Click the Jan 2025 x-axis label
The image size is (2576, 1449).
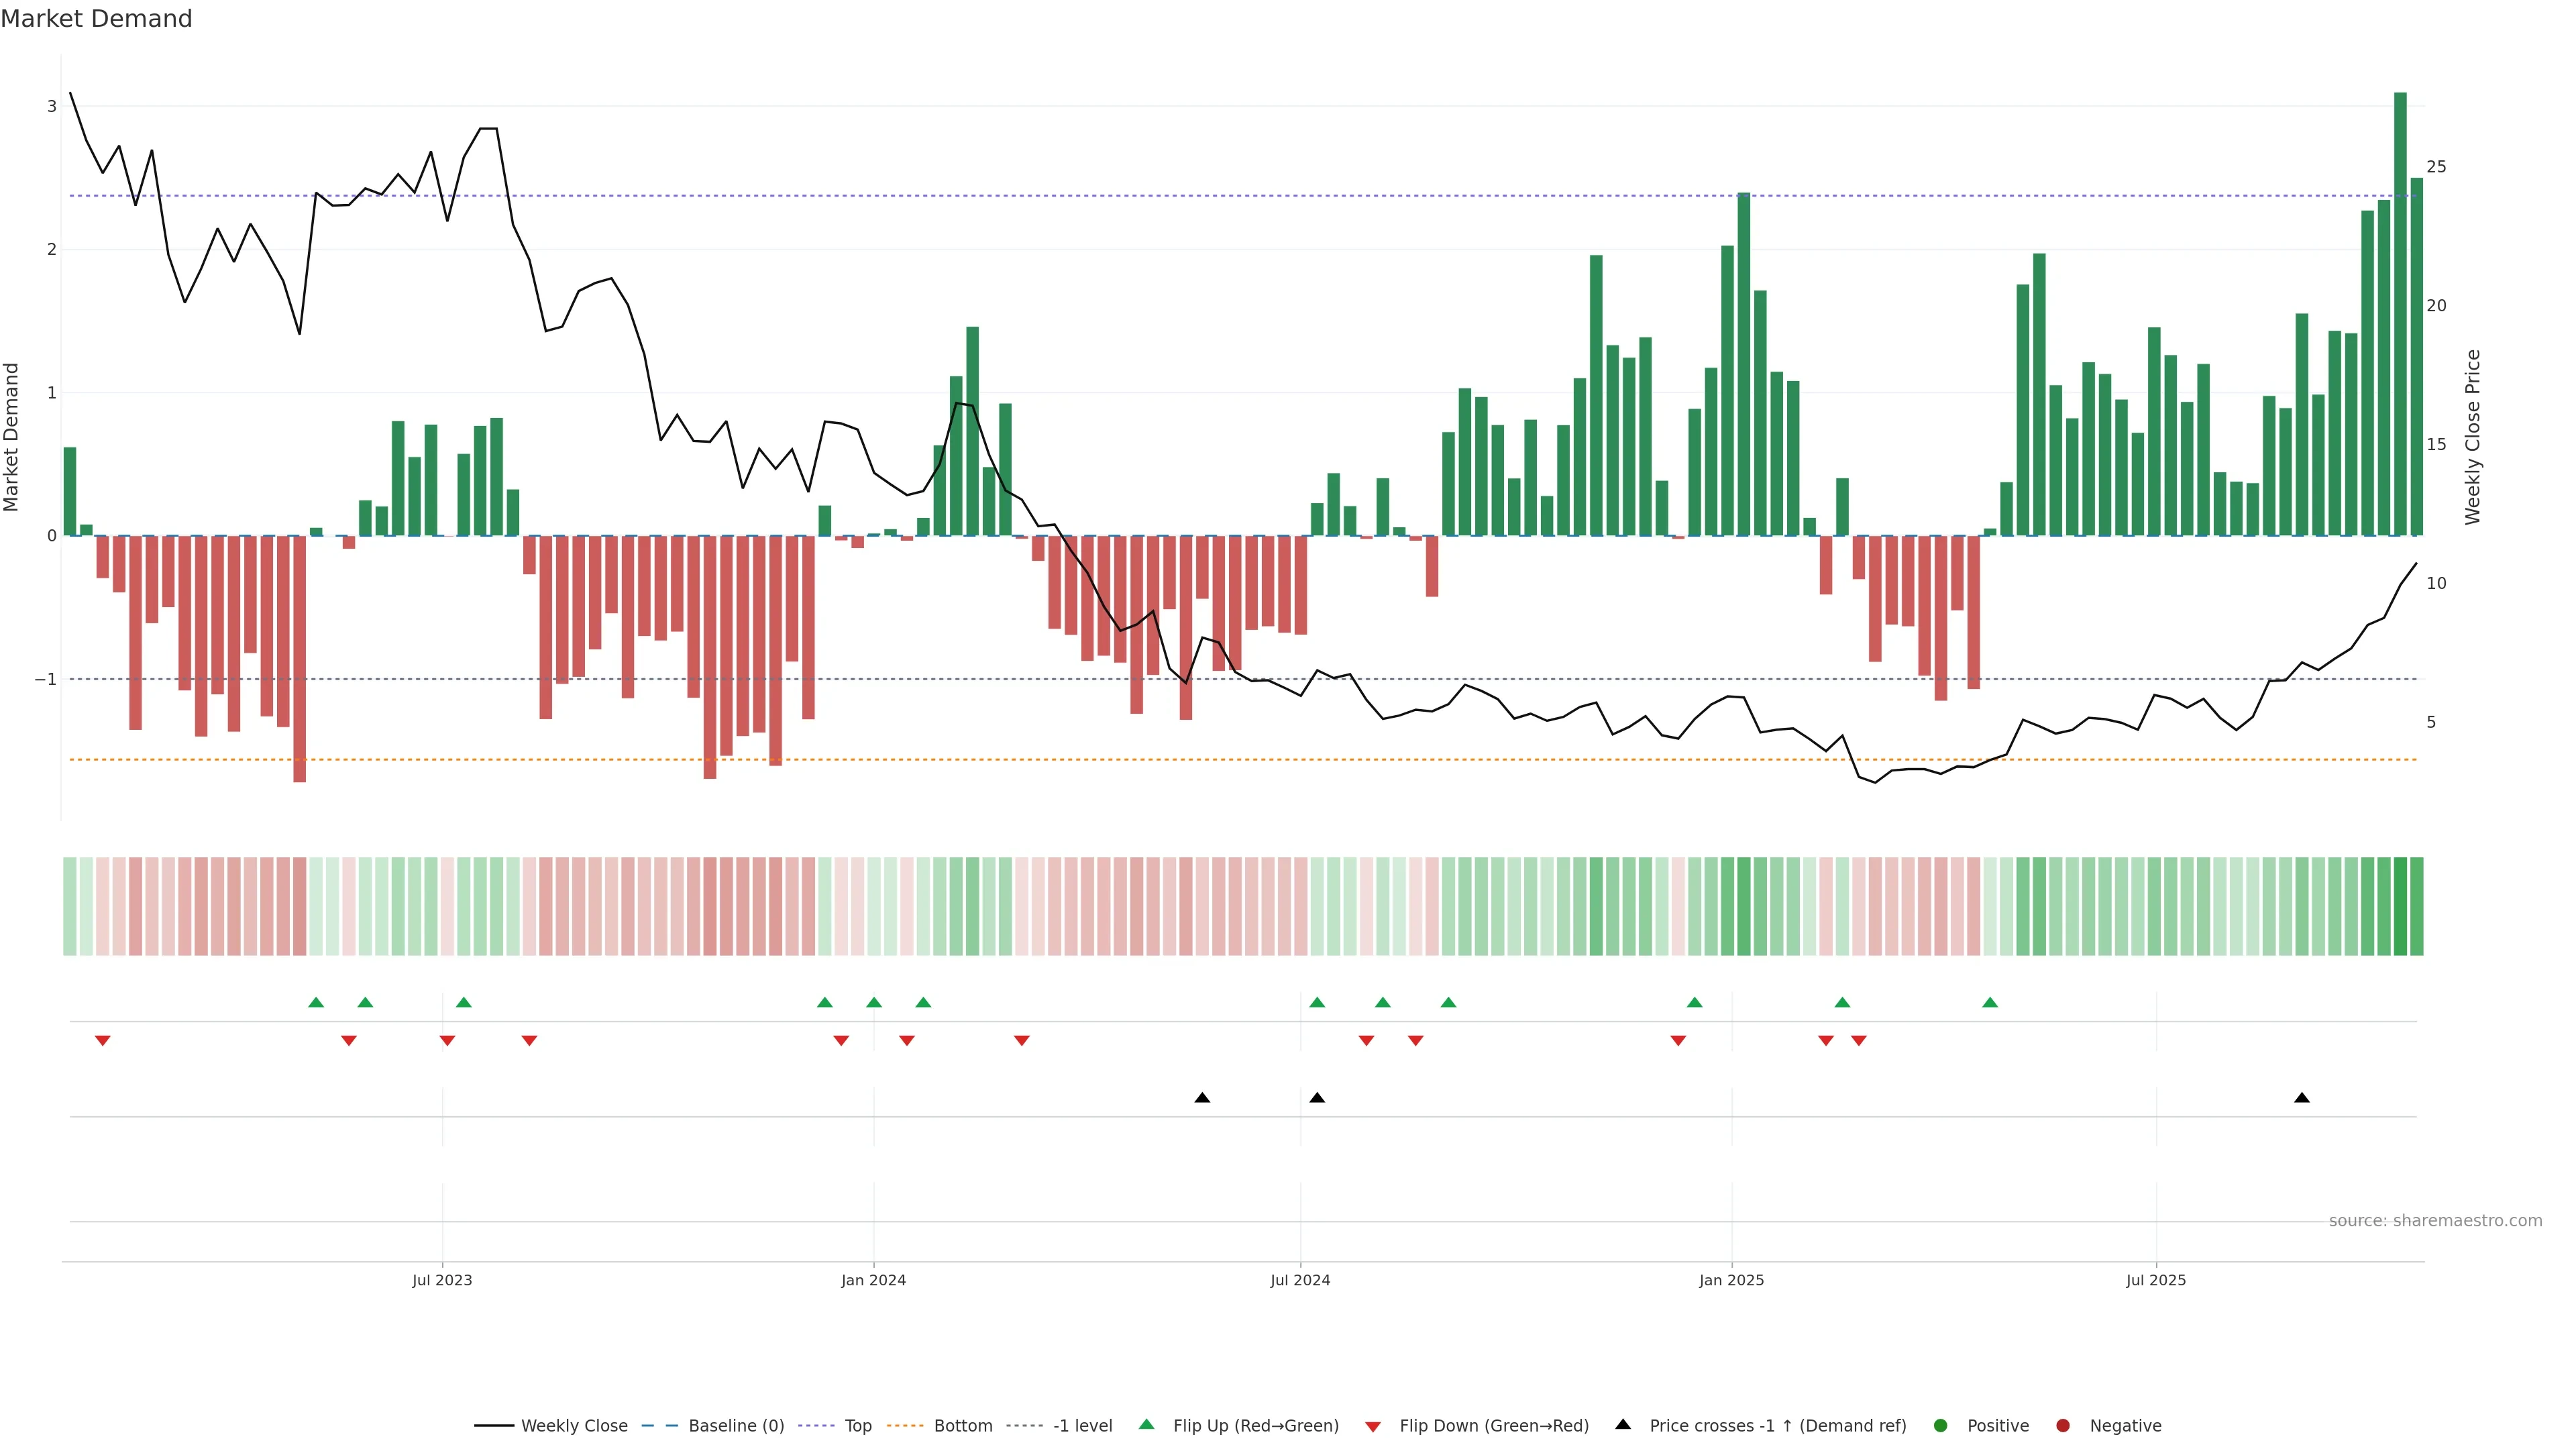tap(1731, 1280)
